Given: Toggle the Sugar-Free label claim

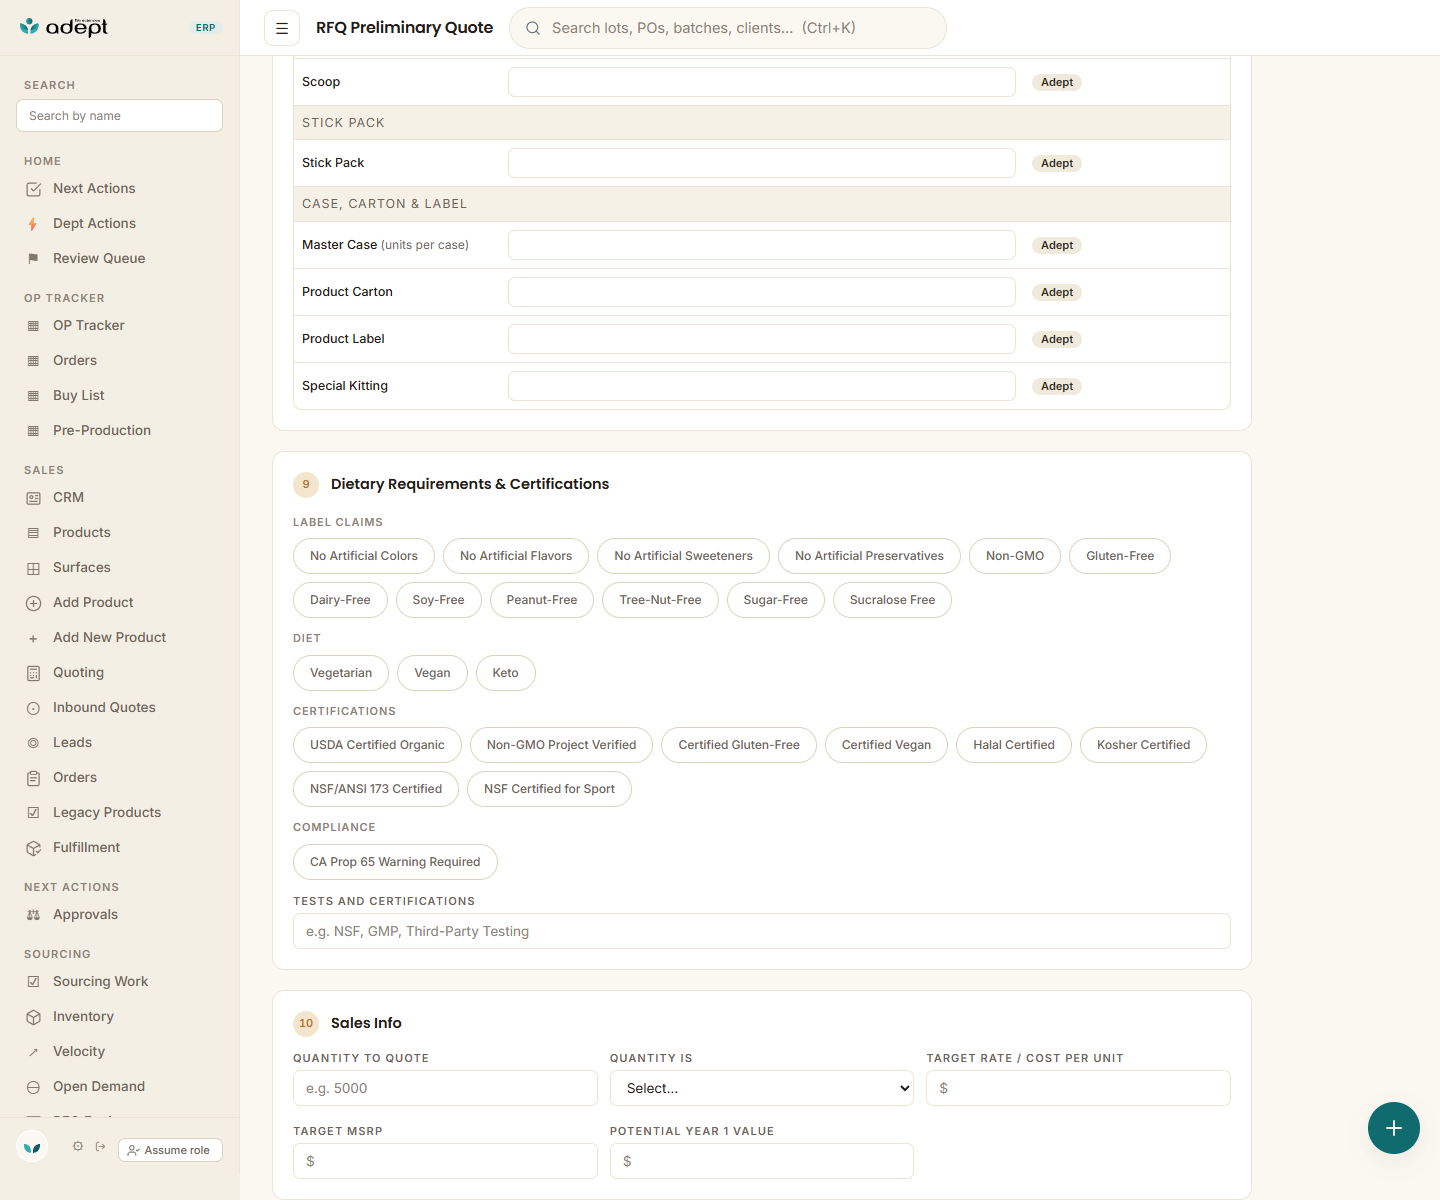Looking at the screenshot, I should coord(776,600).
